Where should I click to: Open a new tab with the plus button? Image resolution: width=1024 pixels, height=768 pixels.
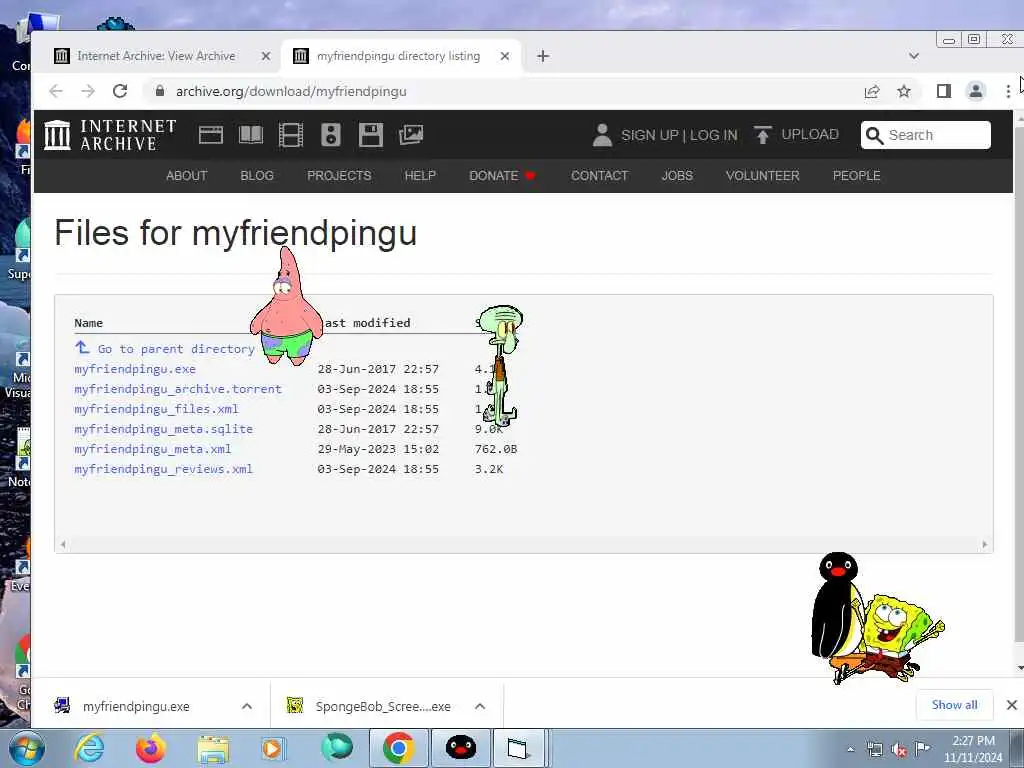(x=543, y=56)
